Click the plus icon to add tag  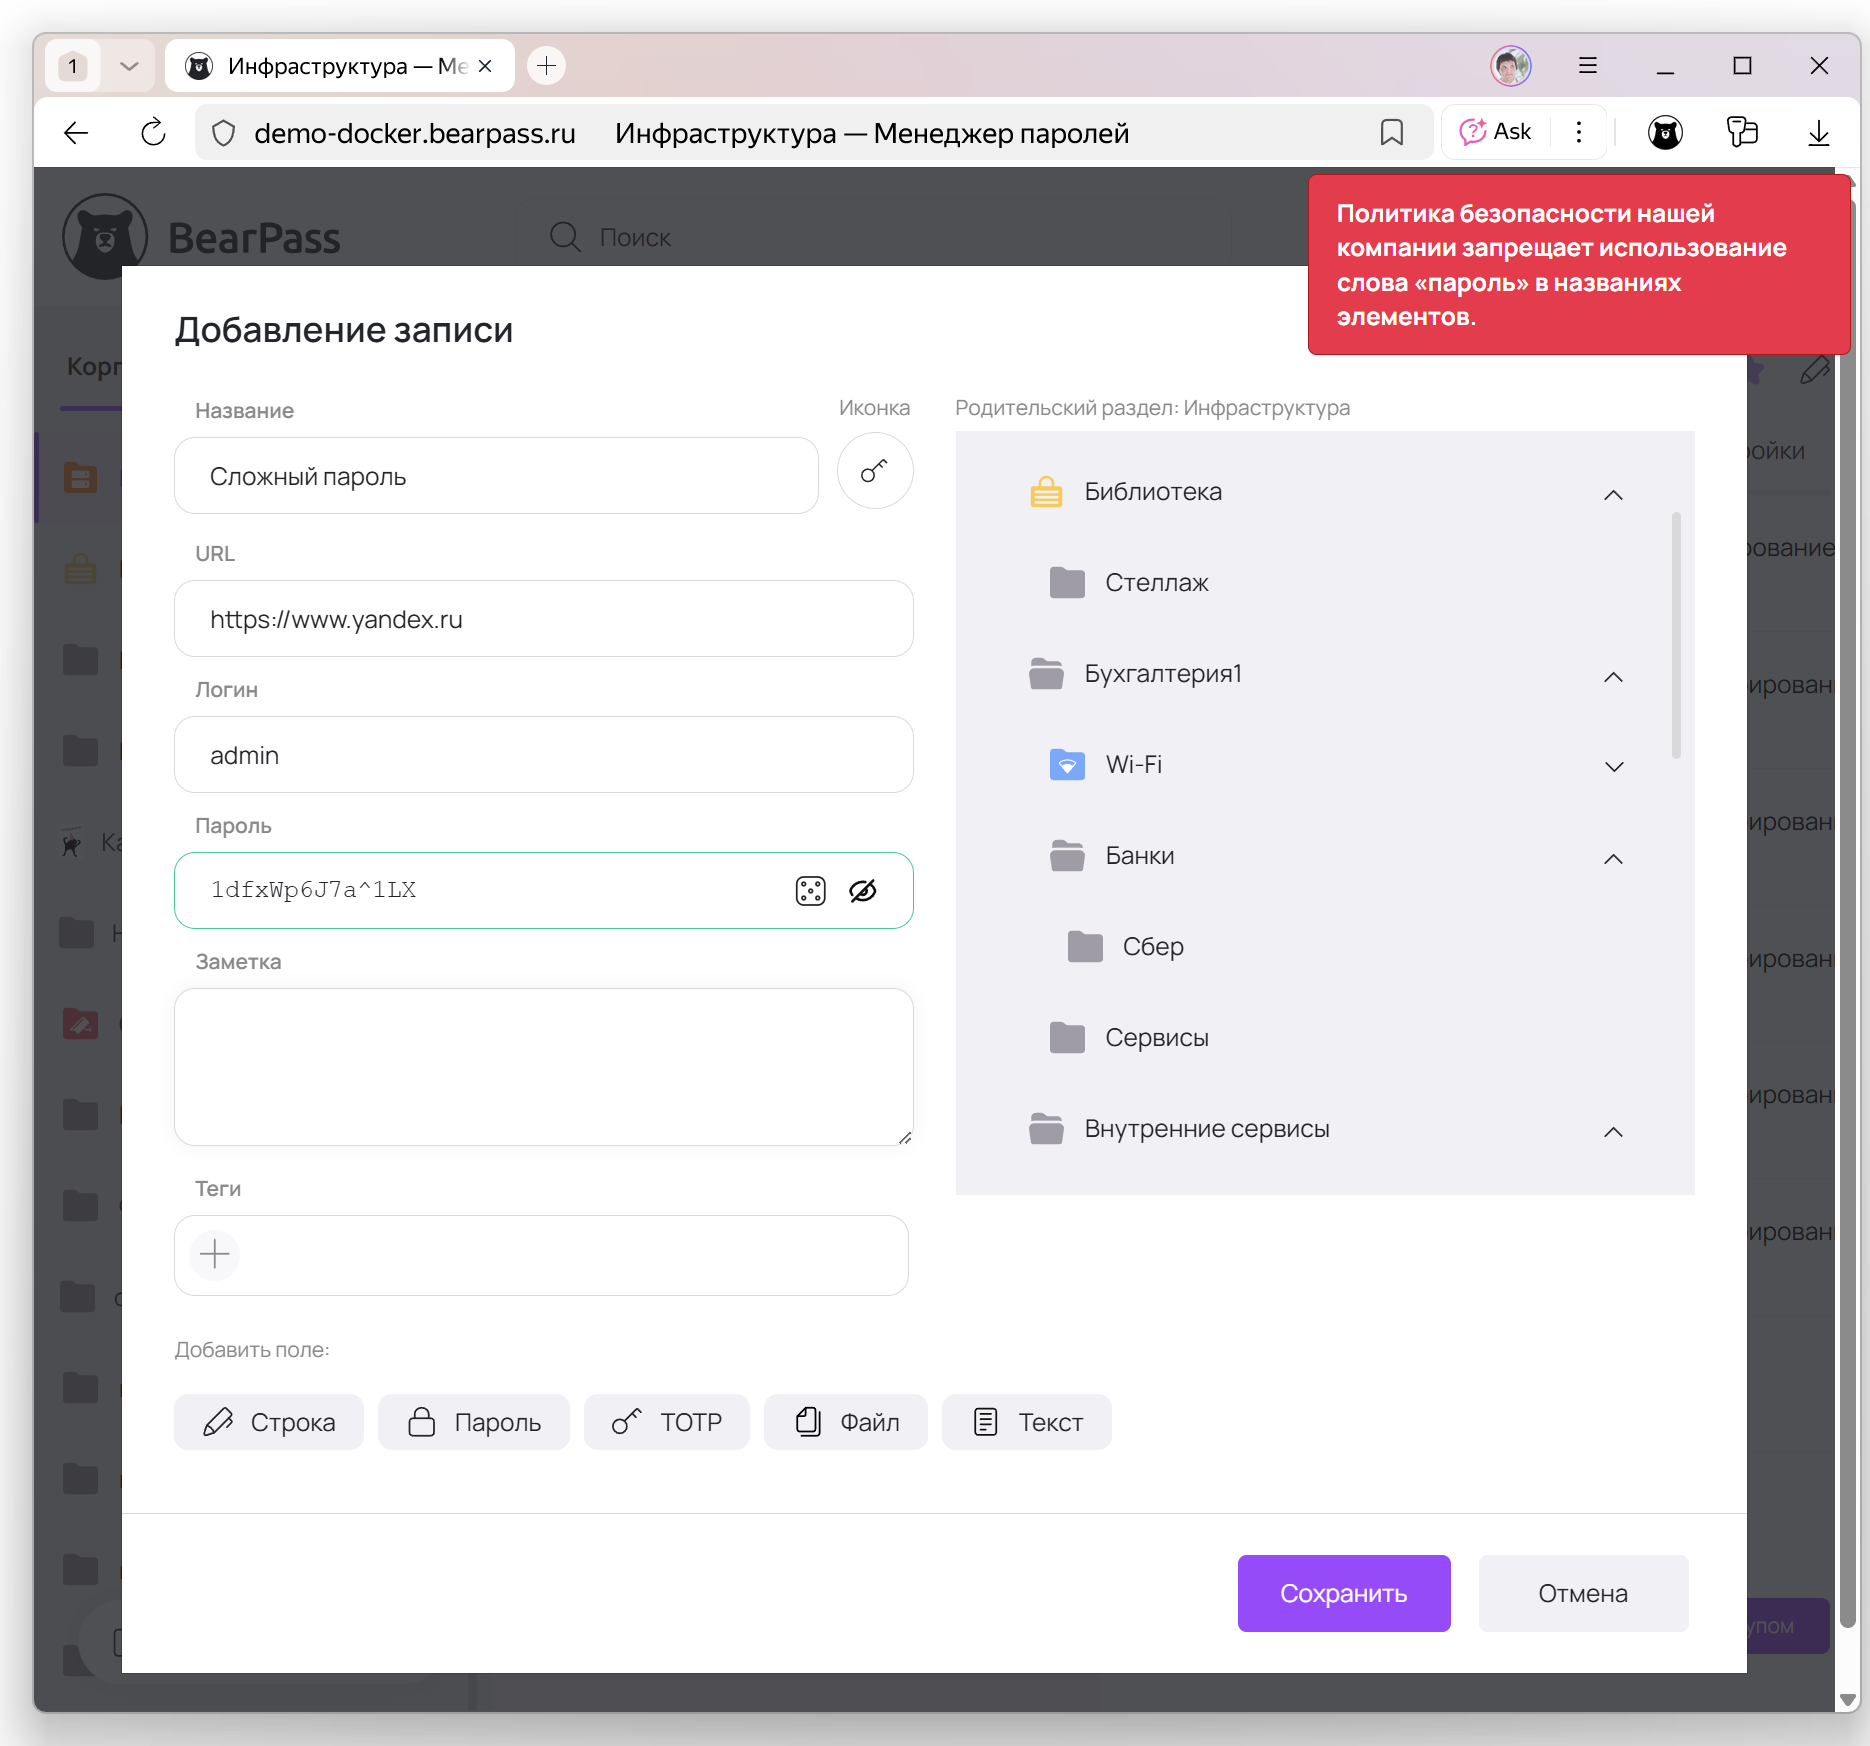point(215,1254)
